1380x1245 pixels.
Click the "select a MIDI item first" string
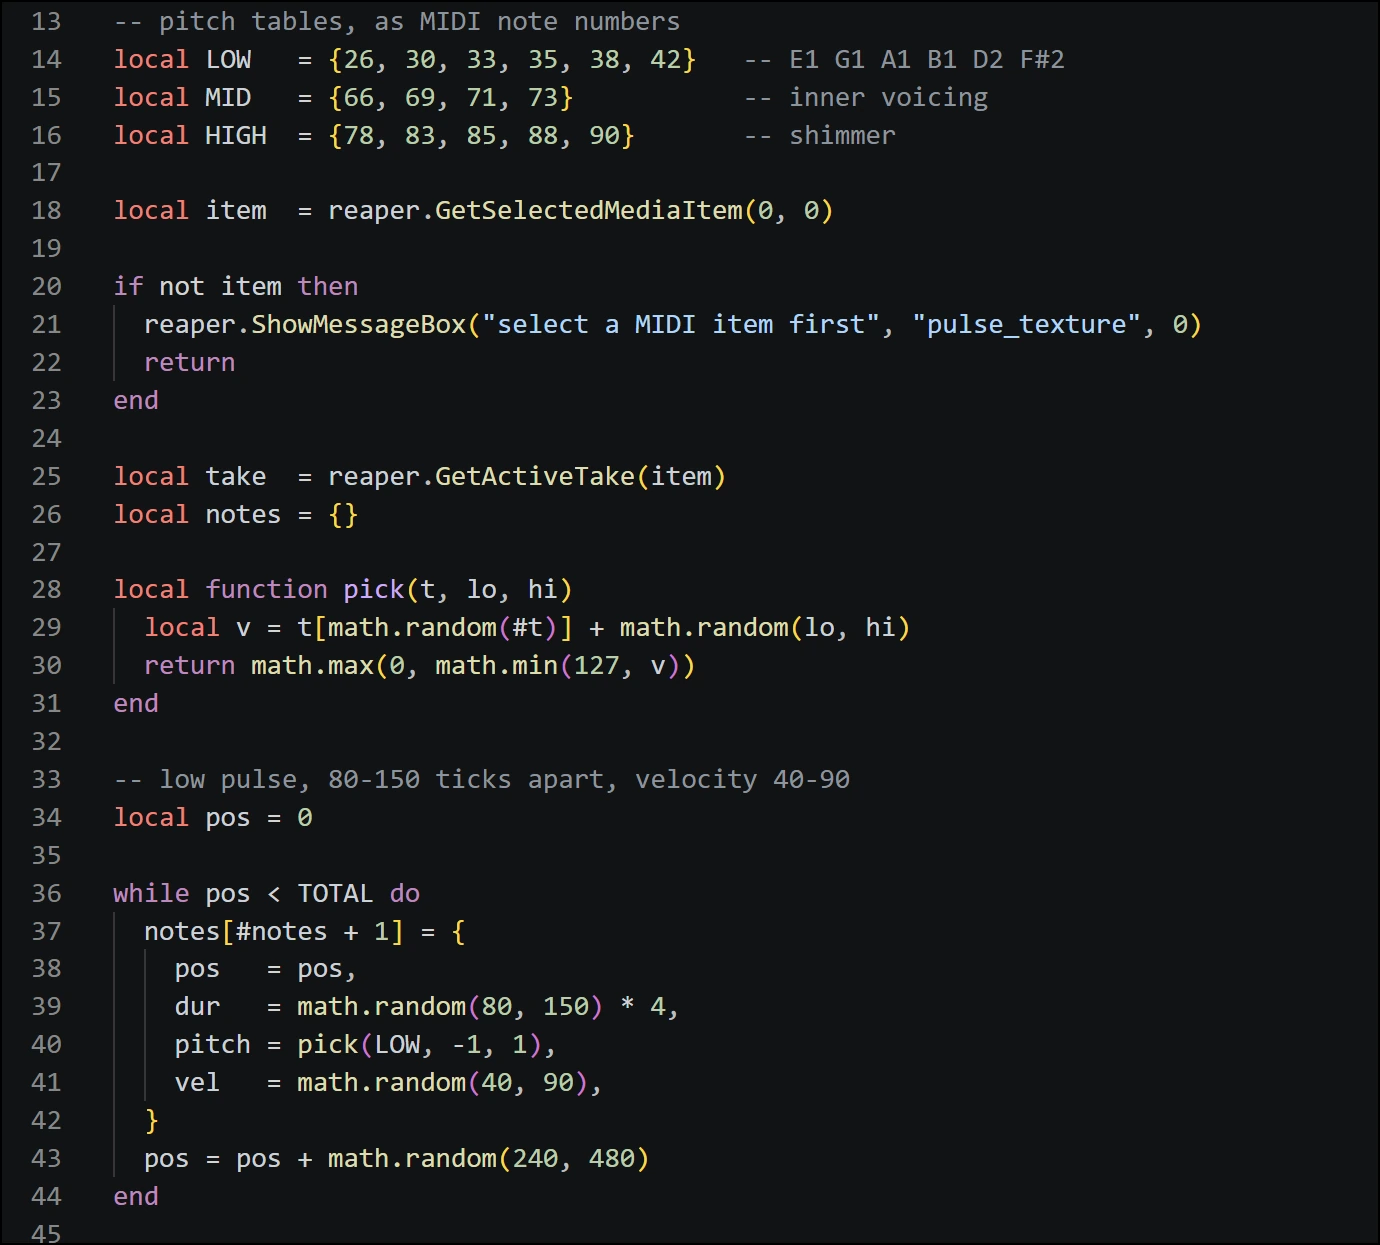(681, 324)
